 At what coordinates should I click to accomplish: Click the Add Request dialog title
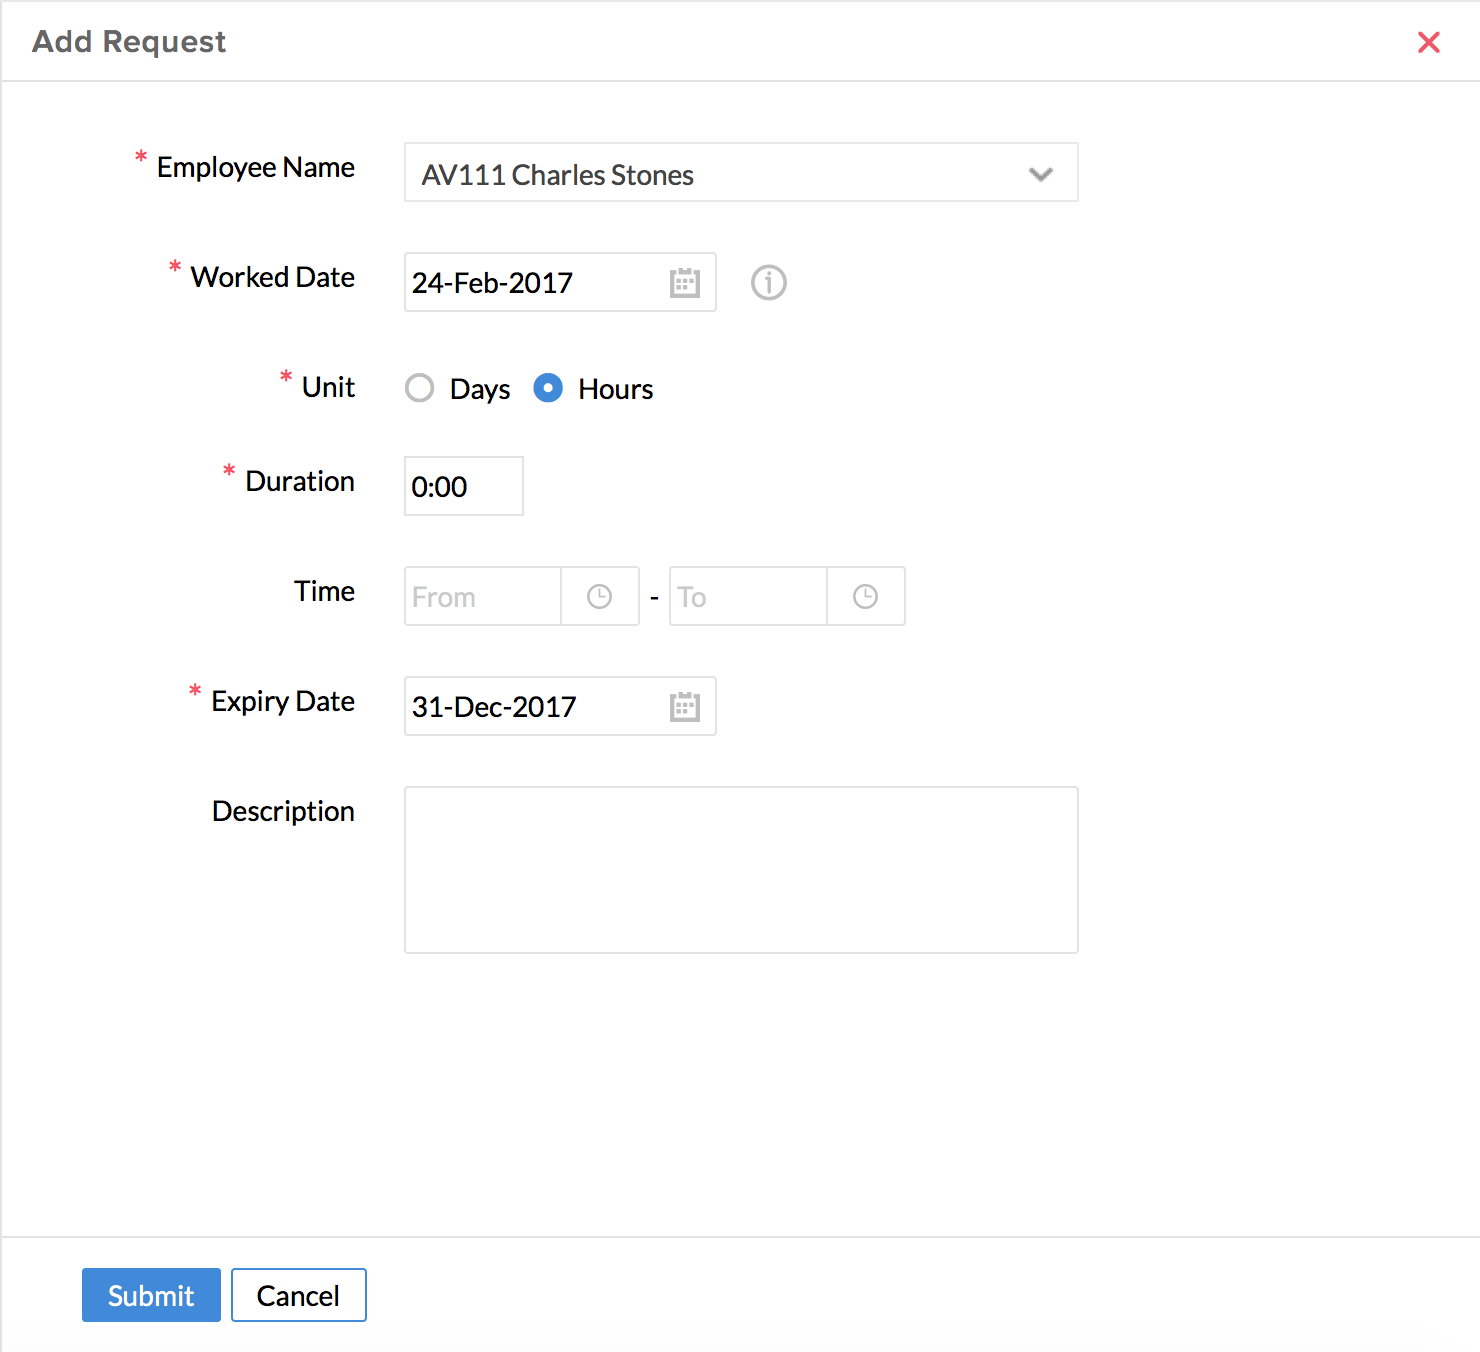(x=129, y=42)
